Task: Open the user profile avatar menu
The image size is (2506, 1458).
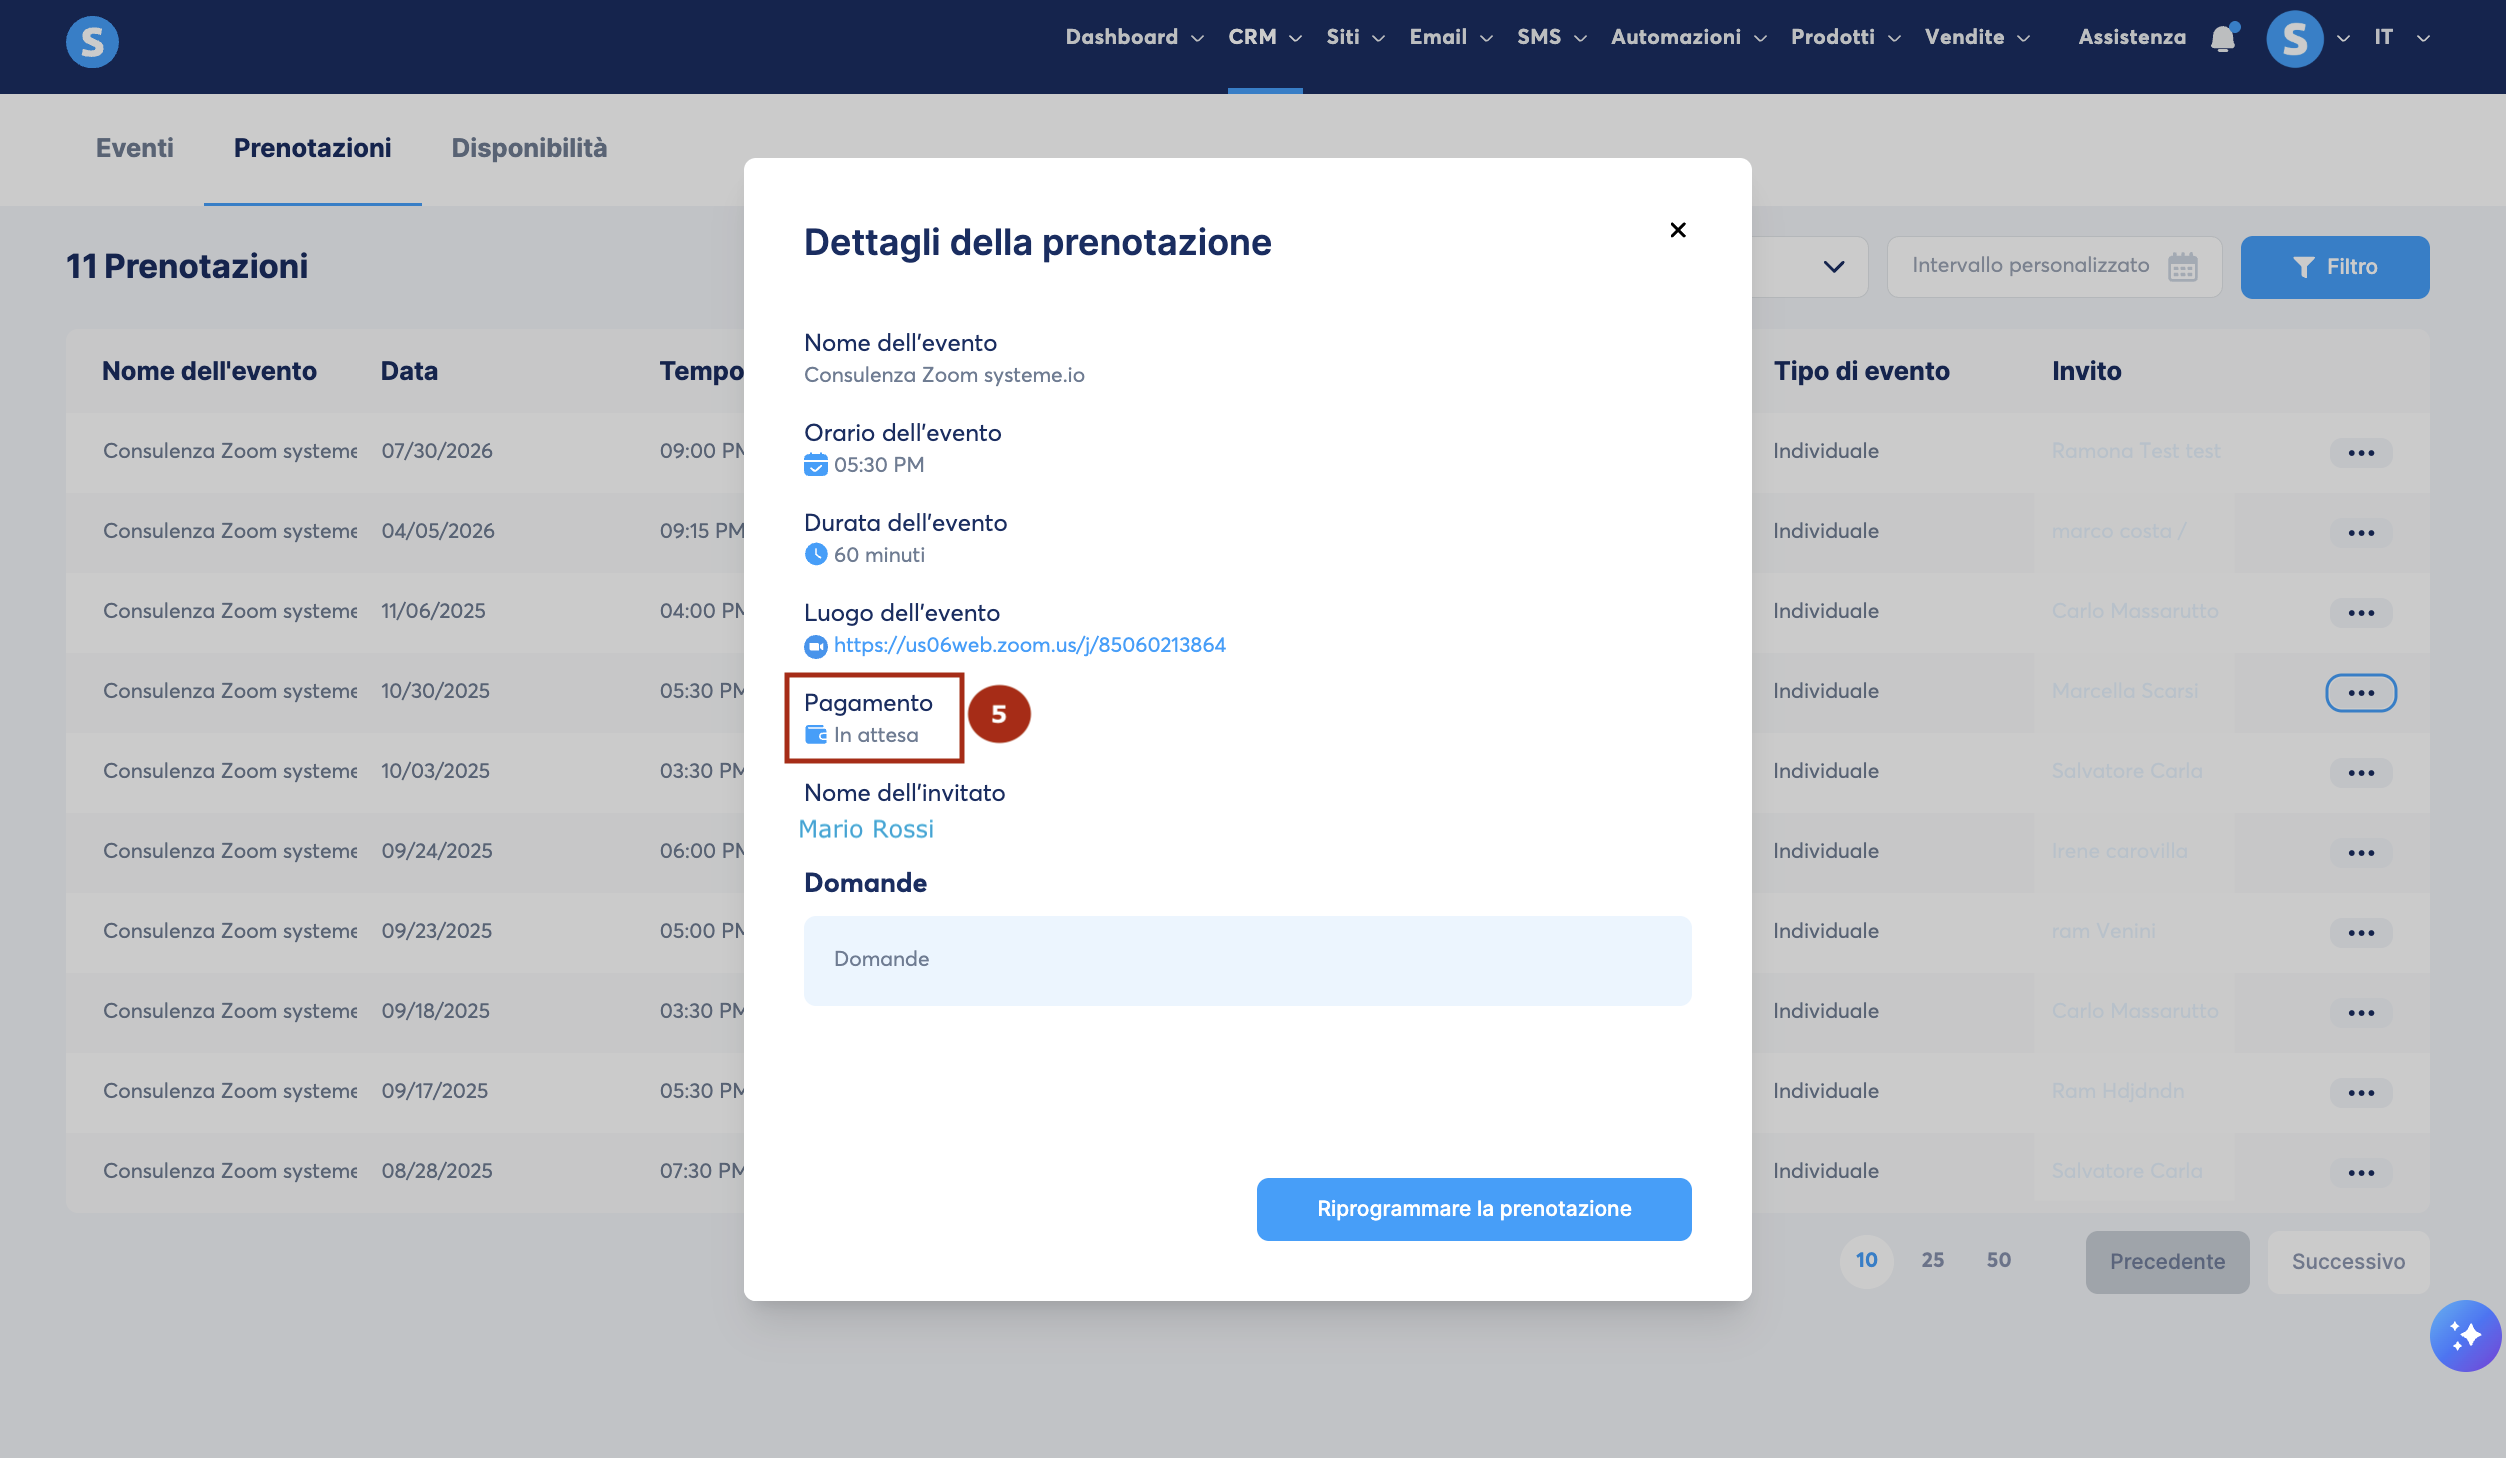Action: [2295, 39]
